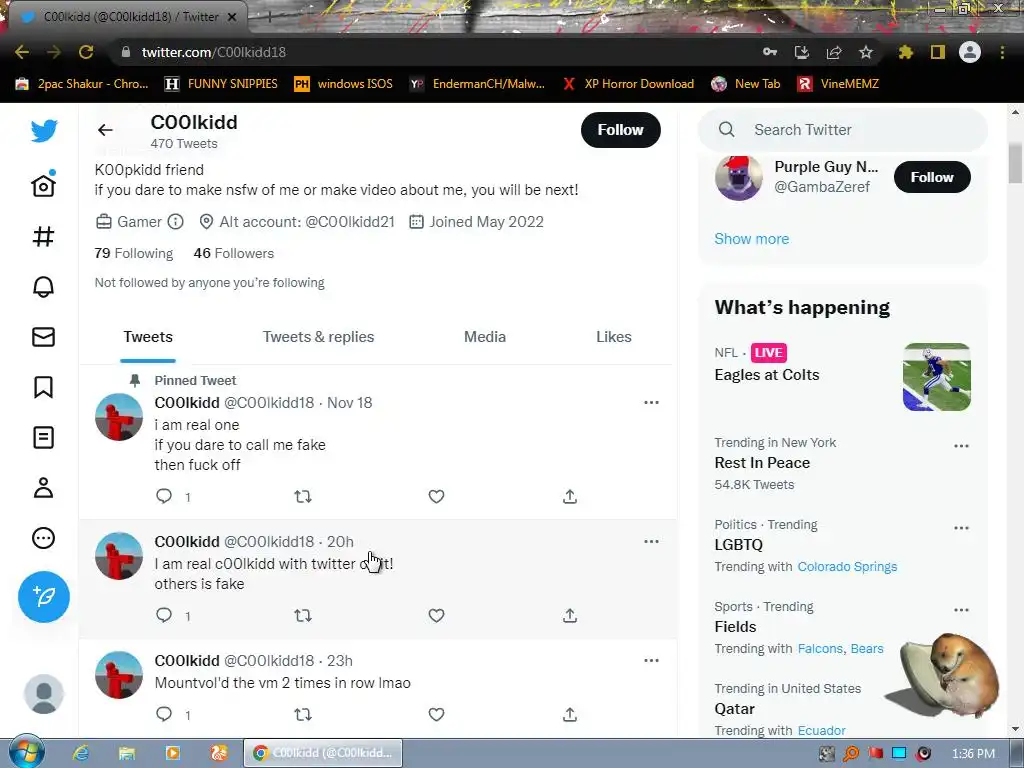Click the info icon next to Gamer

click(x=176, y=221)
